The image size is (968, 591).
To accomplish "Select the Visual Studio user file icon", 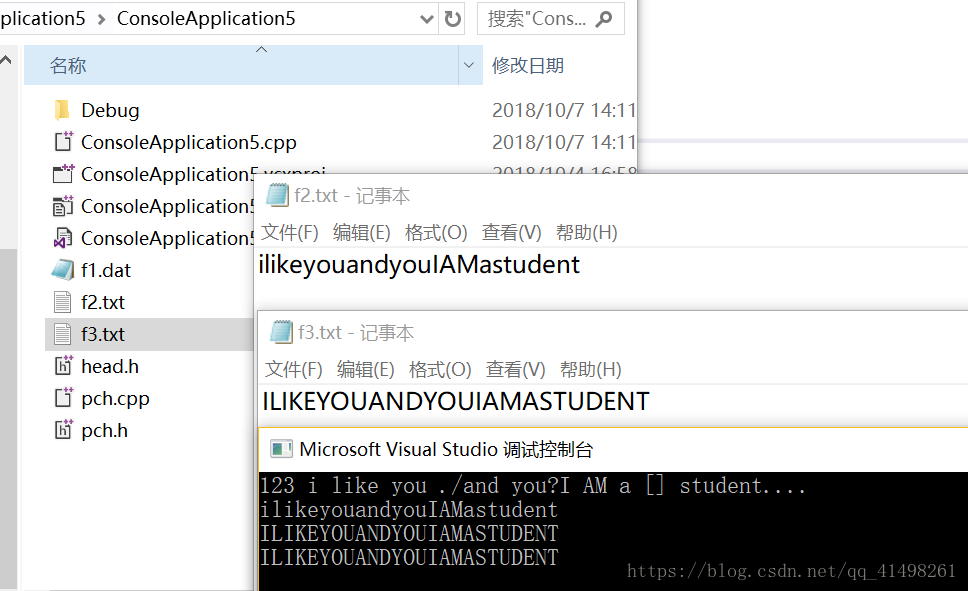I will 63,238.
